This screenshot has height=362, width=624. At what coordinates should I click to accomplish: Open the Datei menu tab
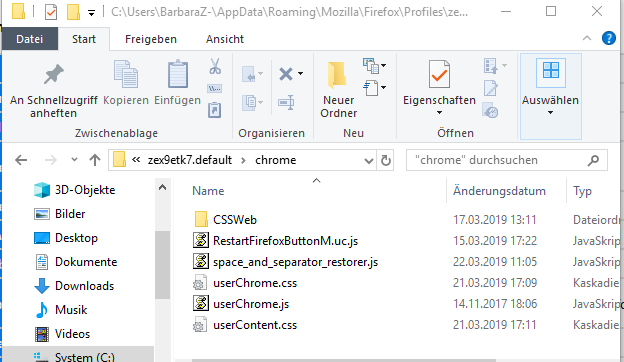[x=30, y=39]
